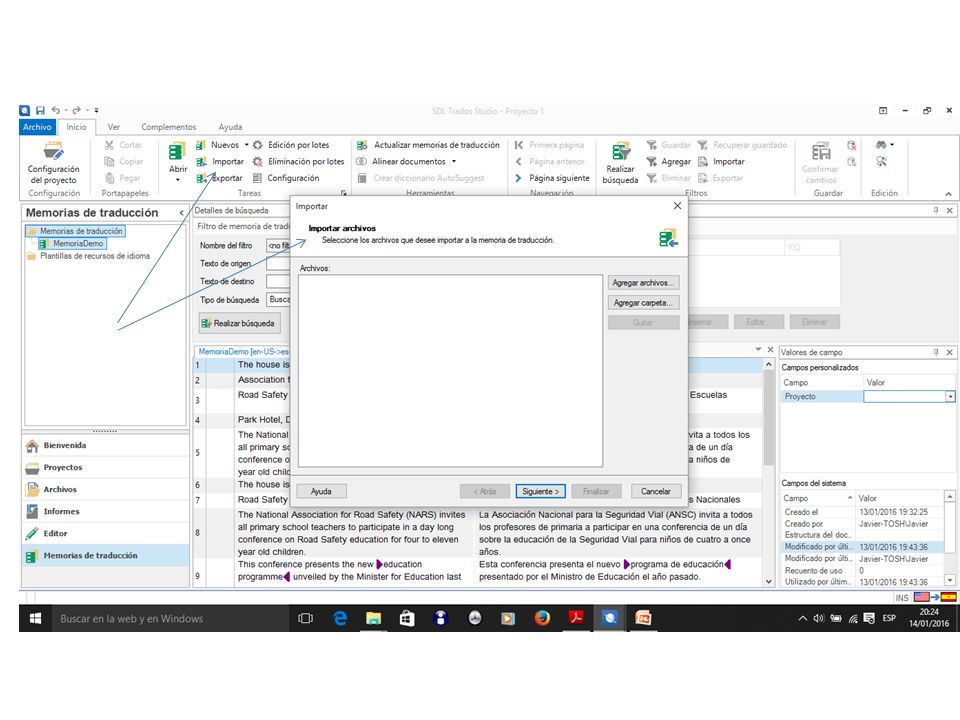Open File Explorer from the taskbar
The image size is (960, 720).
[373, 618]
